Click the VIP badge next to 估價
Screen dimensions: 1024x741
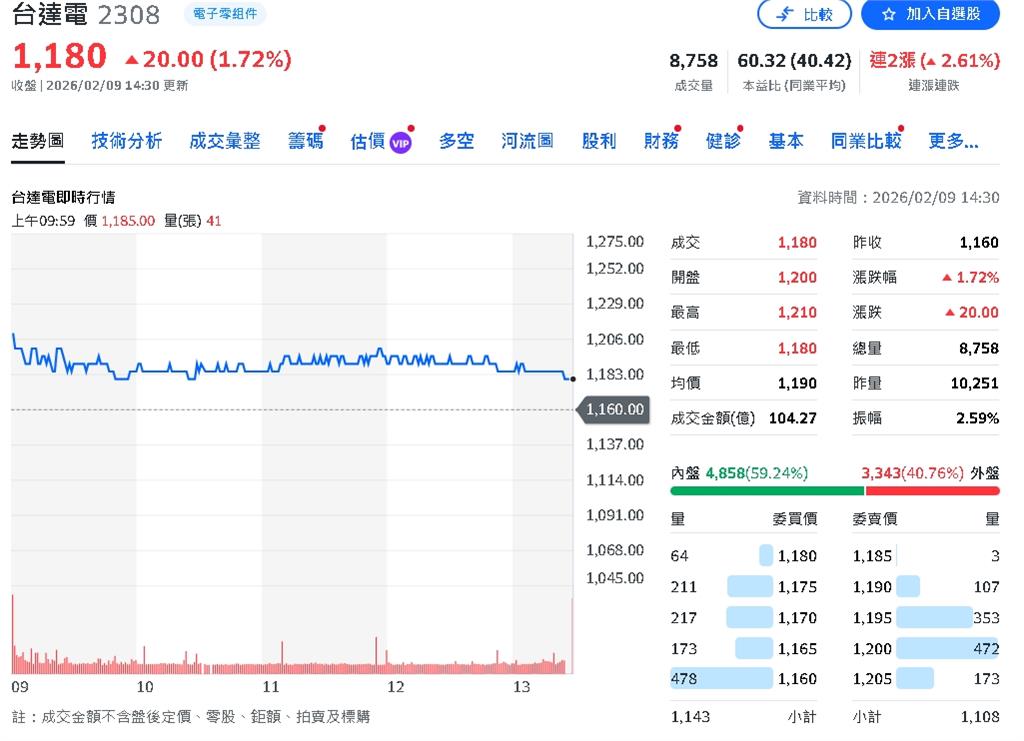coord(401,142)
